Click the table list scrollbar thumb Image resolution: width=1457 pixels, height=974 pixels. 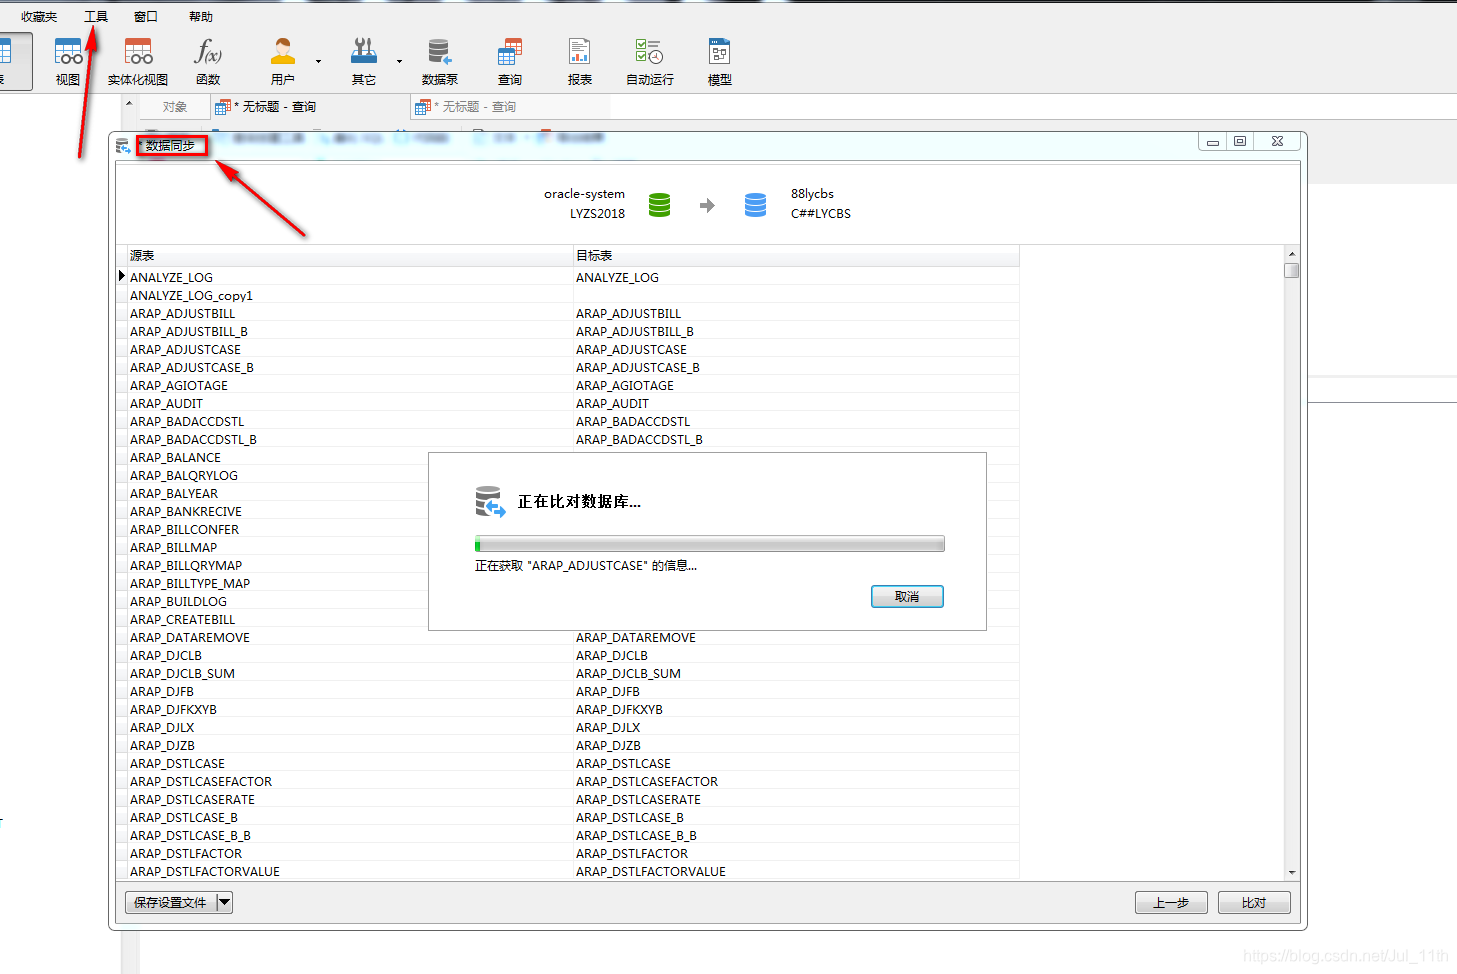pos(1292,270)
